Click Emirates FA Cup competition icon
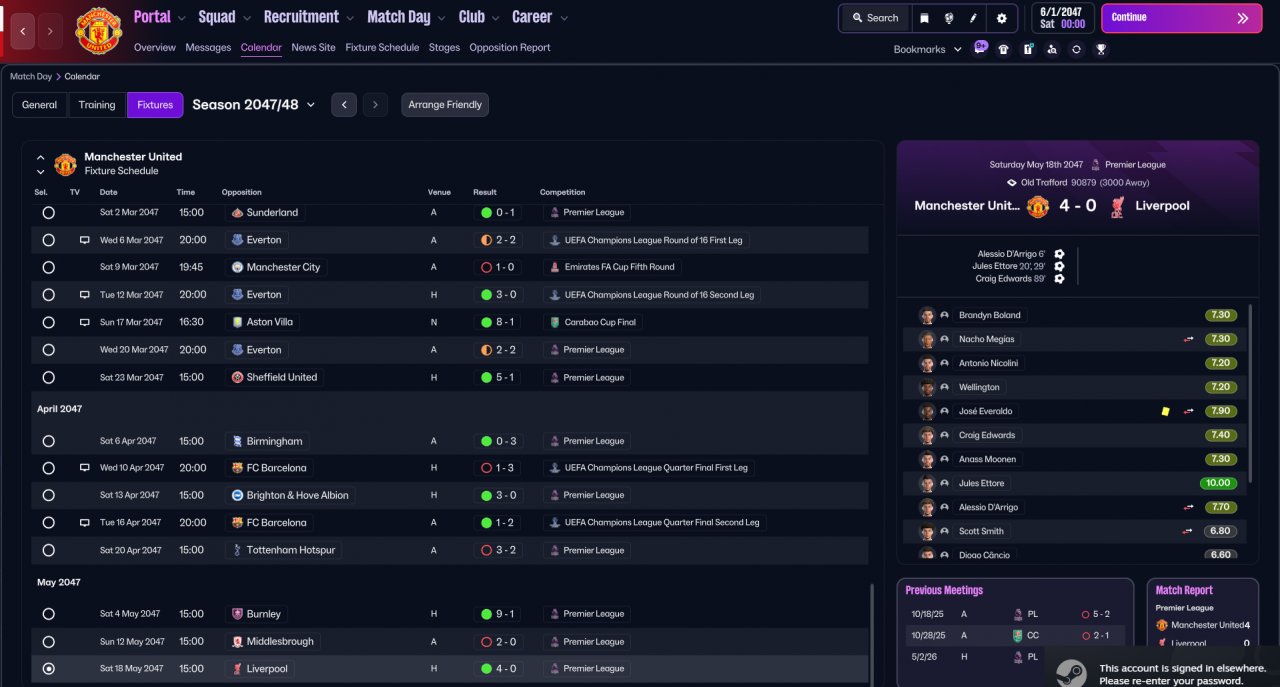 pyautogui.click(x=555, y=268)
